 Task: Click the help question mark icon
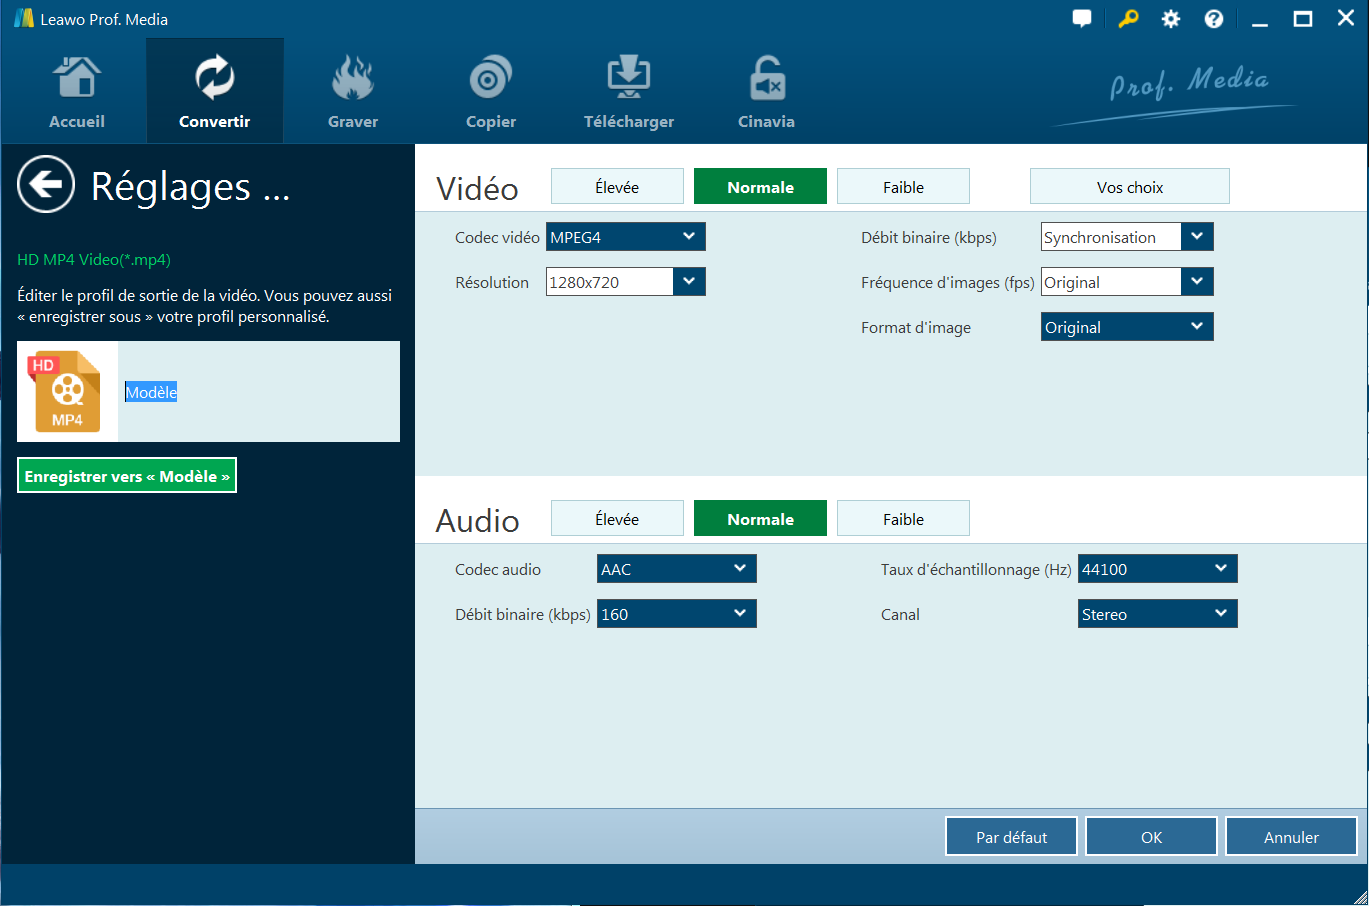[1213, 19]
